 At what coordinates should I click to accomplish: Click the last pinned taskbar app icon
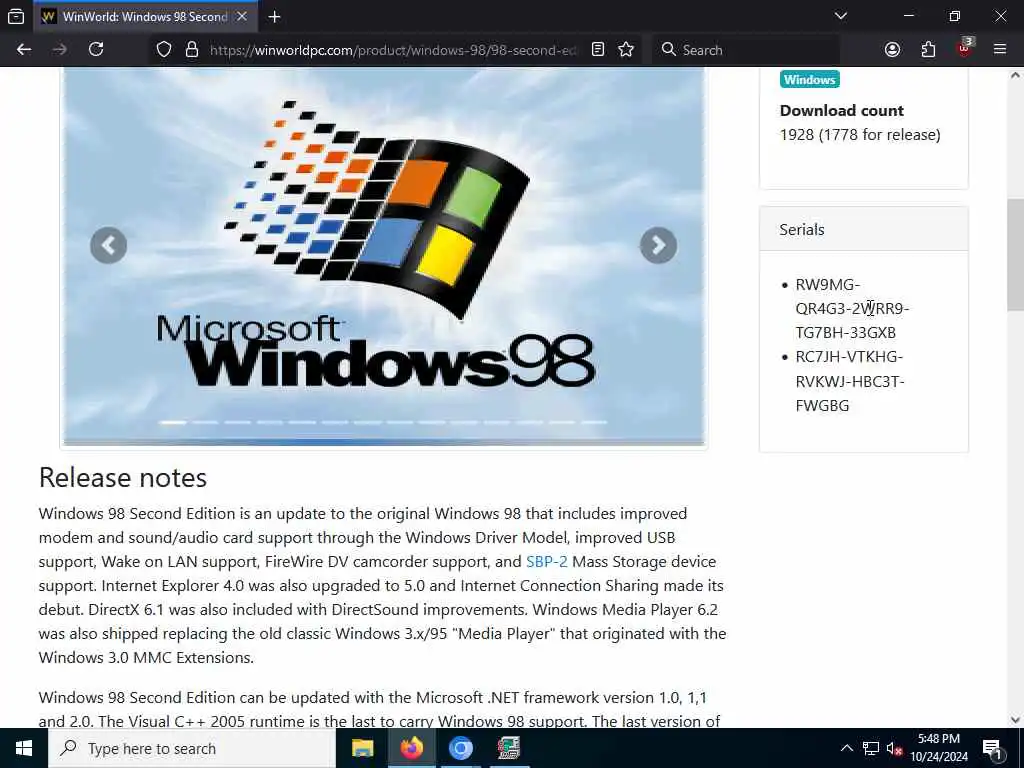click(509, 748)
